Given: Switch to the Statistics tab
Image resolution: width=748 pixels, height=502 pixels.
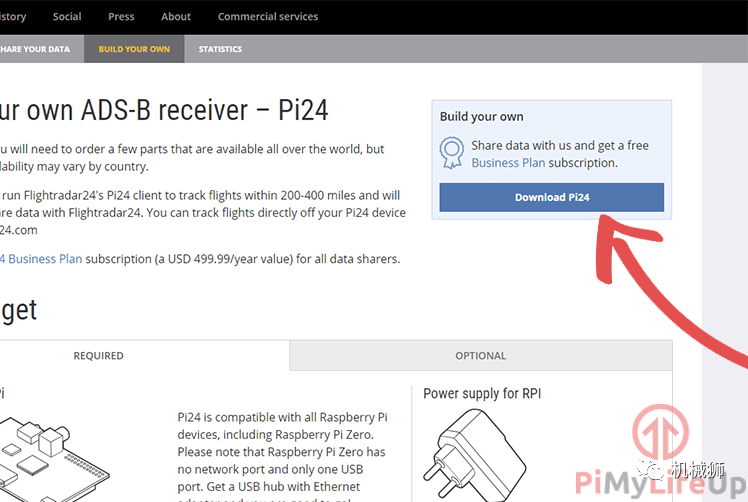Looking at the screenshot, I should (x=220, y=49).
